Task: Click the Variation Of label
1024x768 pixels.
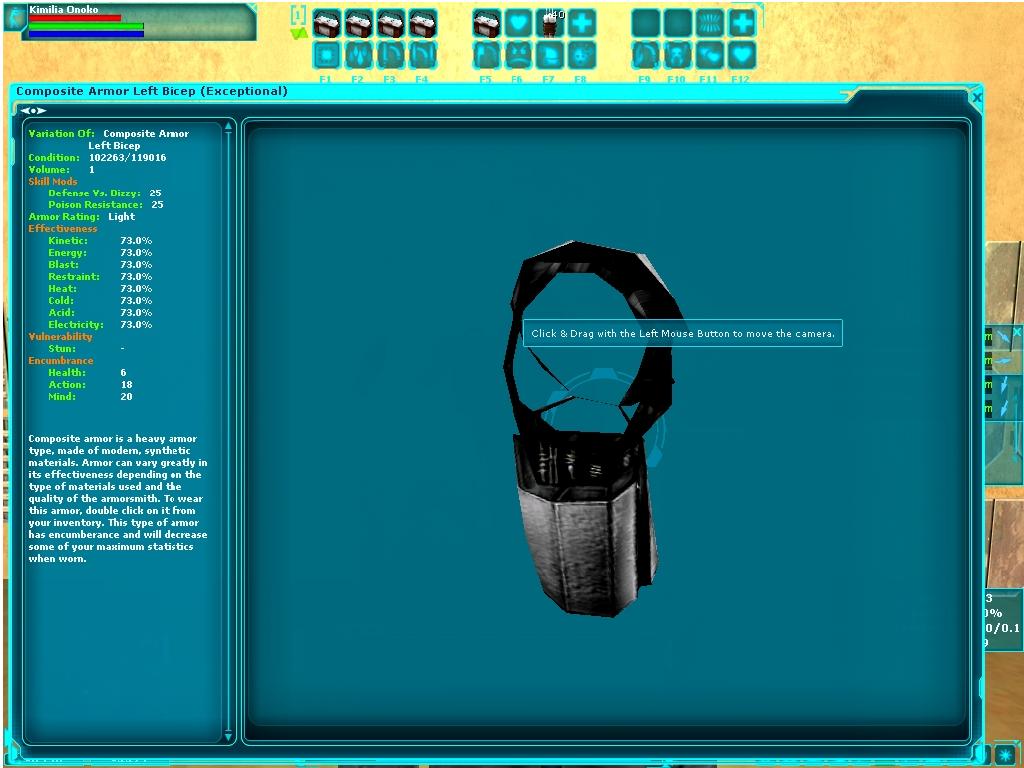Action: coord(61,133)
